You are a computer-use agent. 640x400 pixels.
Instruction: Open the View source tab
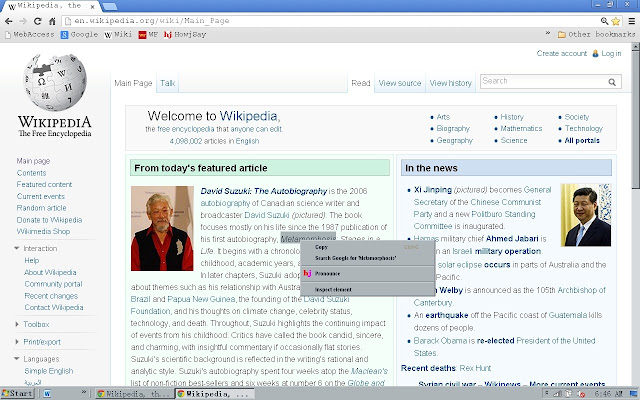pyautogui.click(x=400, y=83)
